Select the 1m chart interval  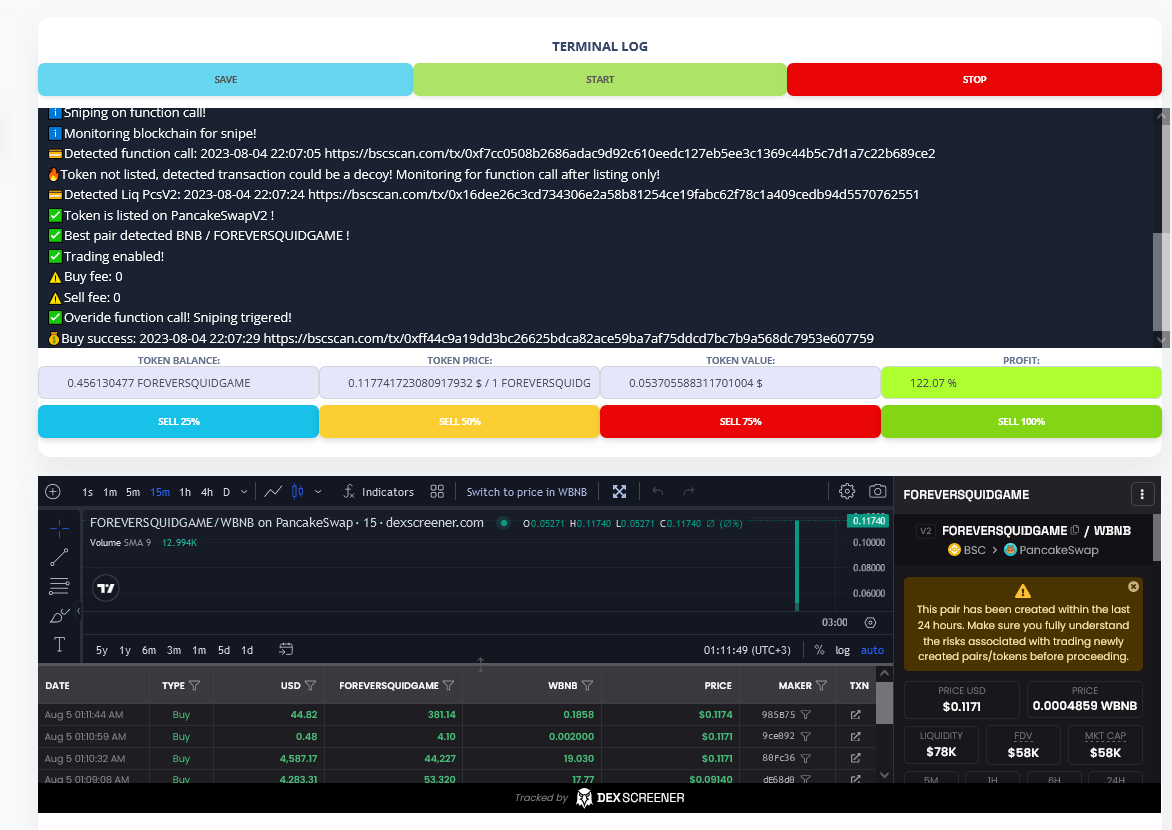tap(110, 492)
